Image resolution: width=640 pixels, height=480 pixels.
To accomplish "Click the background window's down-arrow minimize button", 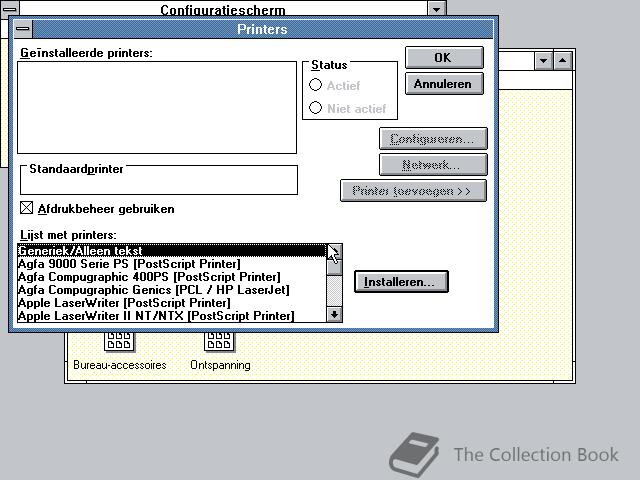I will pyautogui.click(x=543, y=61).
